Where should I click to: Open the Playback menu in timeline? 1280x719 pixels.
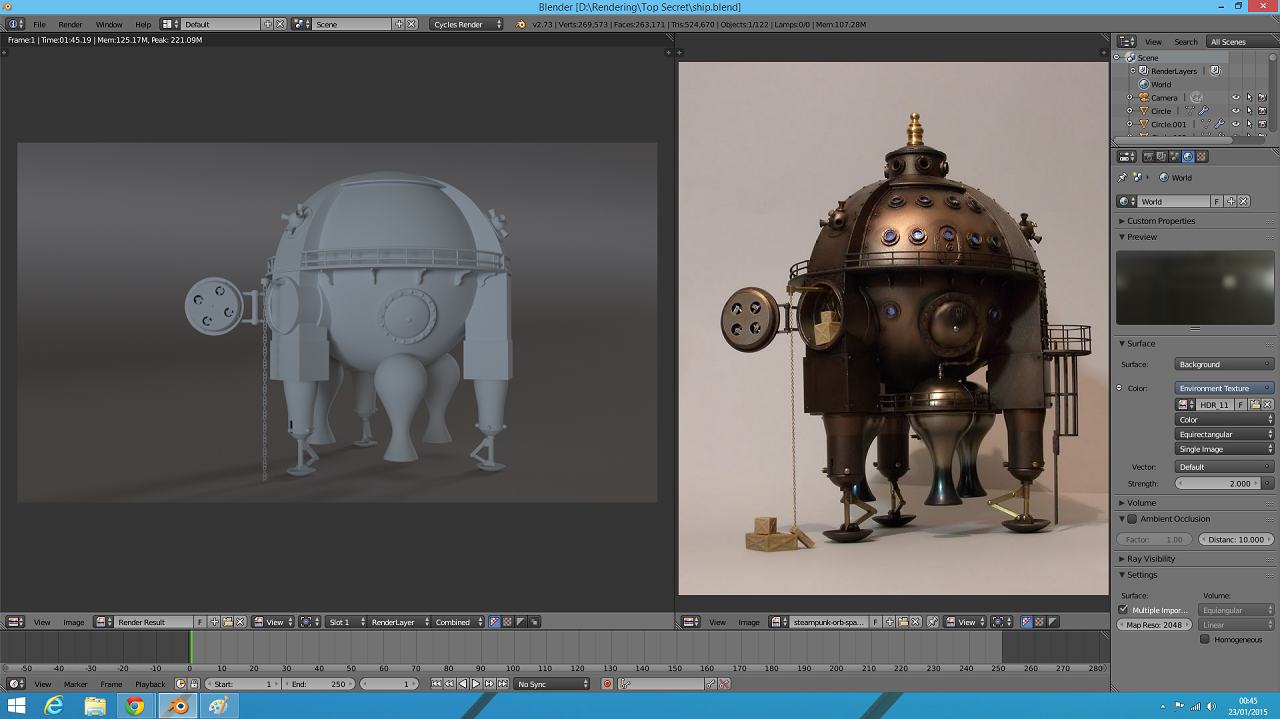[x=150, y=684]
